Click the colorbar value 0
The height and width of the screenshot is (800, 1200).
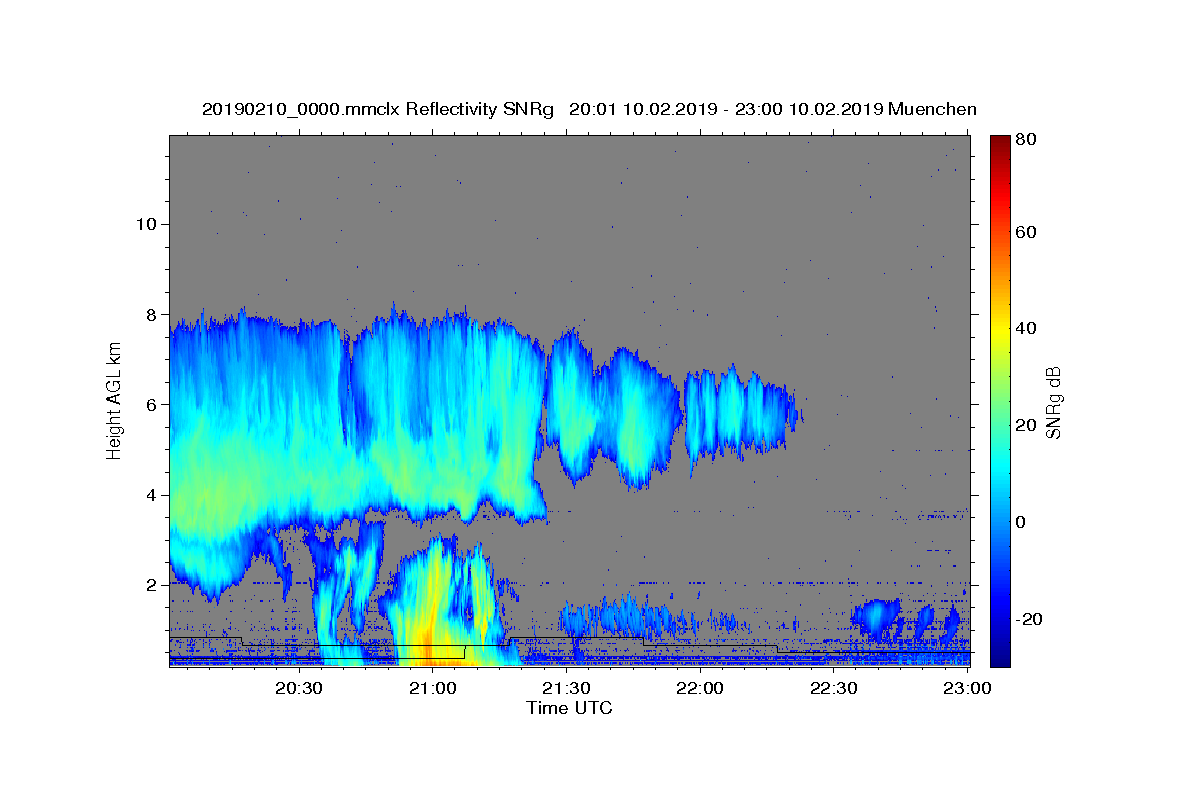1022,522
